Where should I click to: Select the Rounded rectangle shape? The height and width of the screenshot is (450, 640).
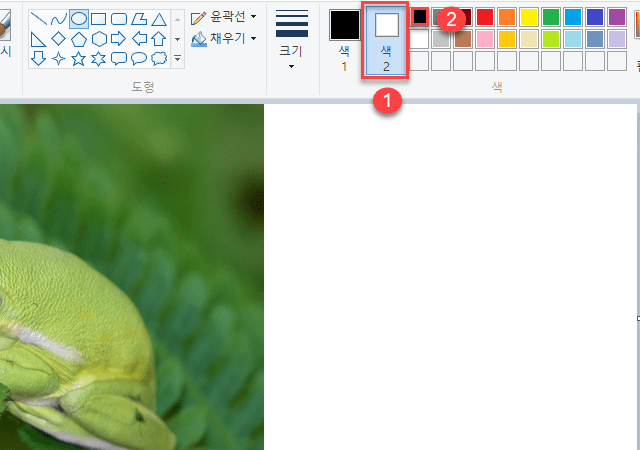118,19
